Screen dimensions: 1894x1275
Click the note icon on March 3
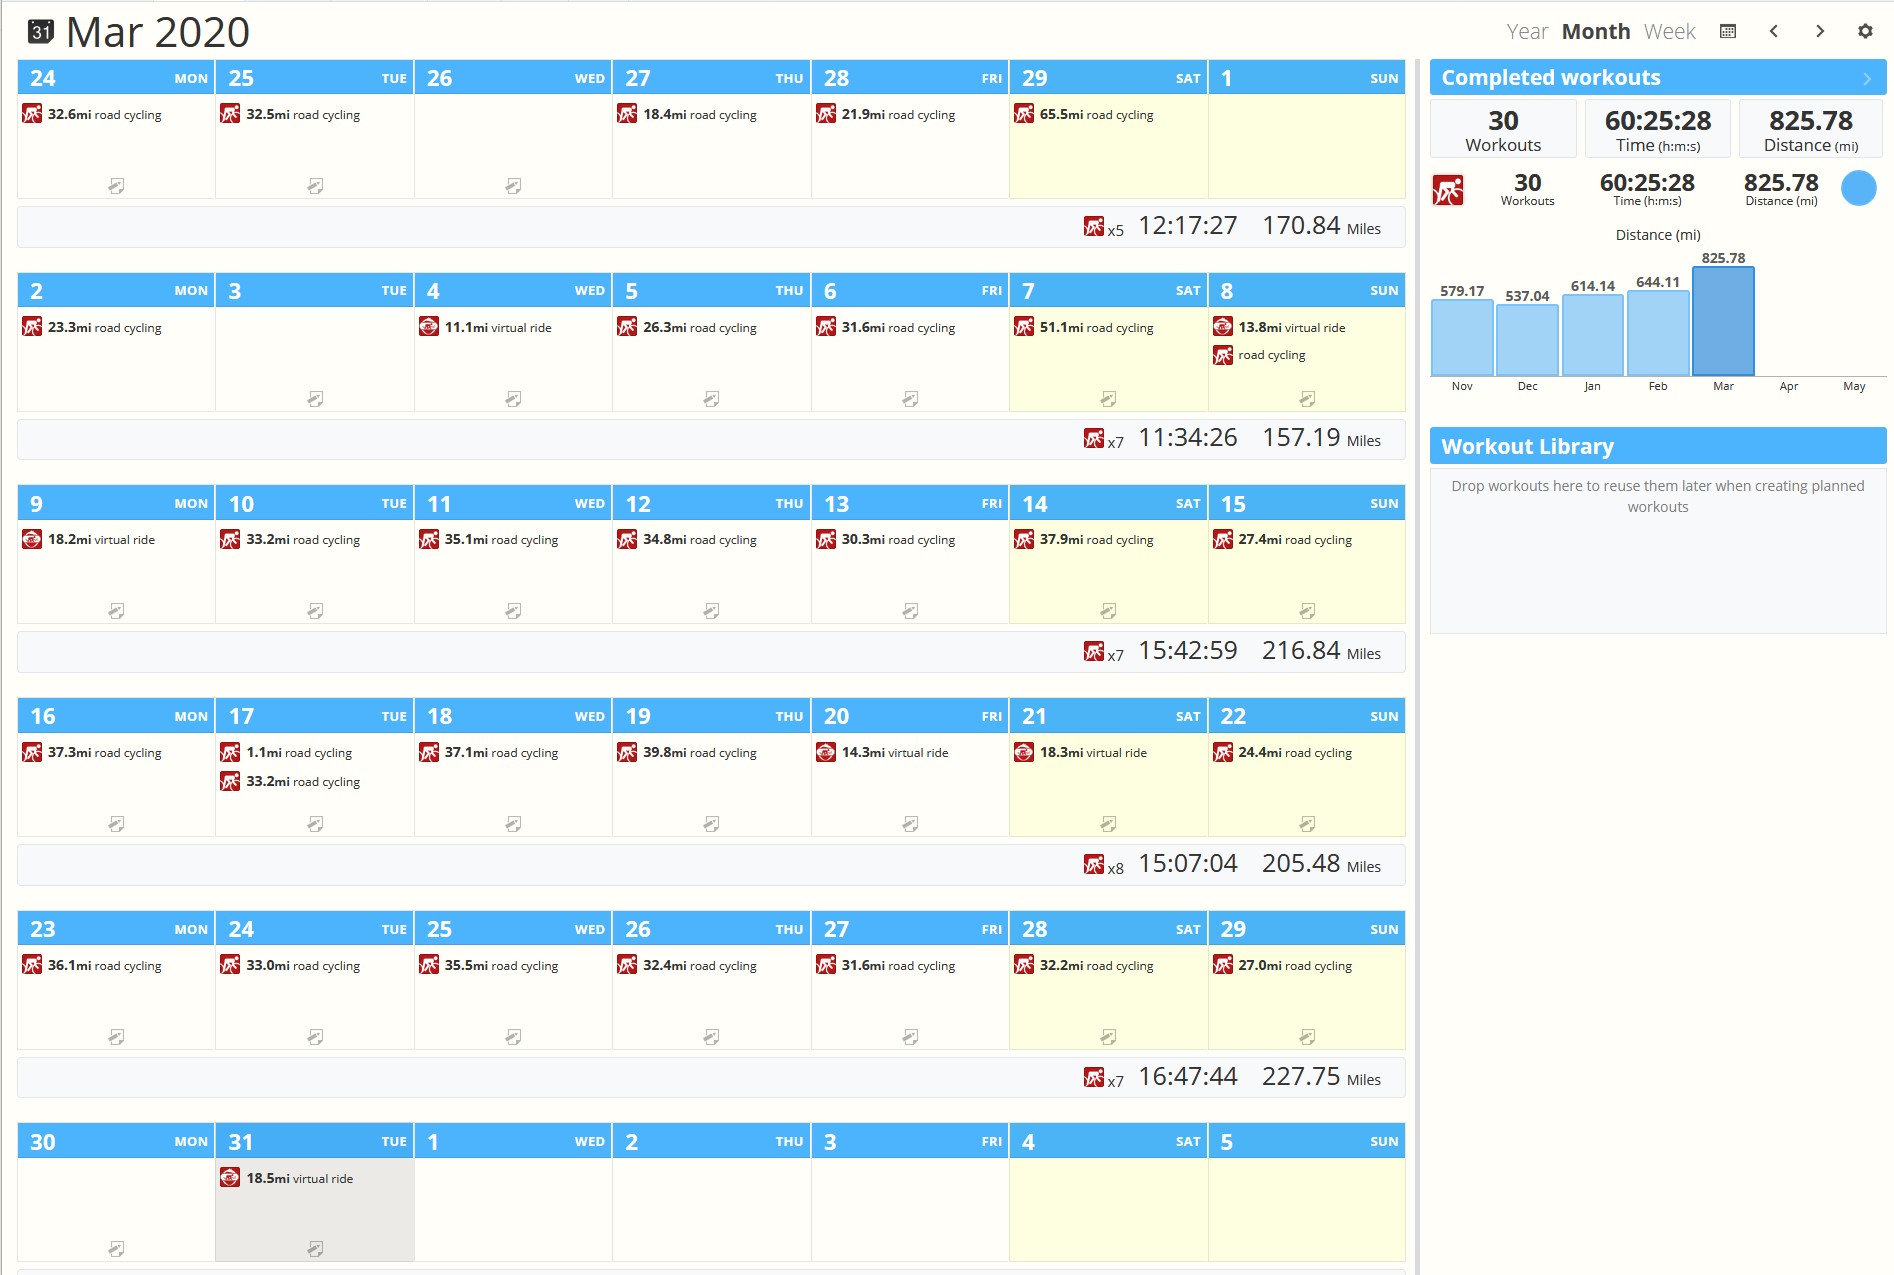coord(315,399)
